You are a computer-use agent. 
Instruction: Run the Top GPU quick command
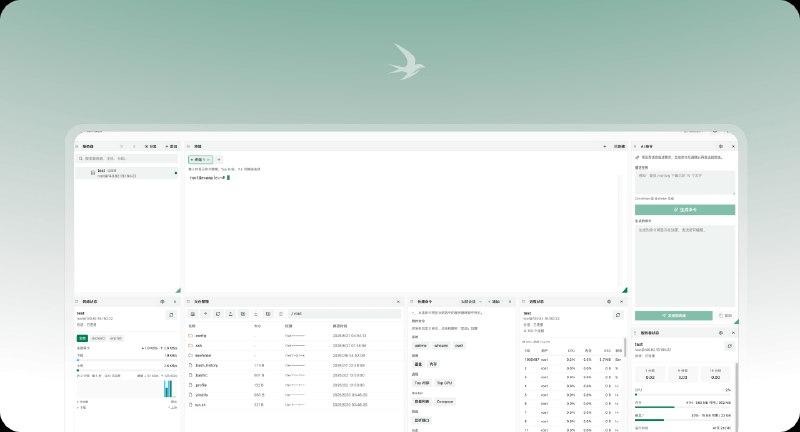point(444,383)
